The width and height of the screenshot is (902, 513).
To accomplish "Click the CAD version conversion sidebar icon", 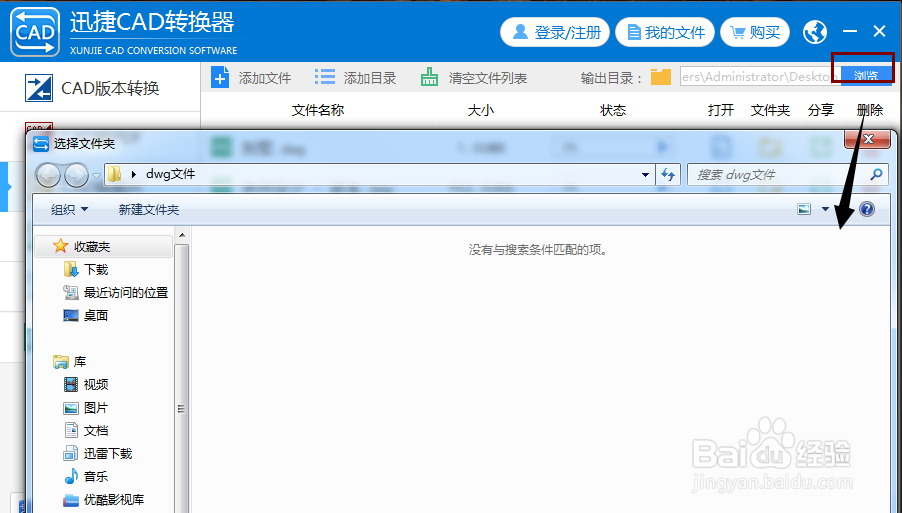I will click(x=39, y=88).
